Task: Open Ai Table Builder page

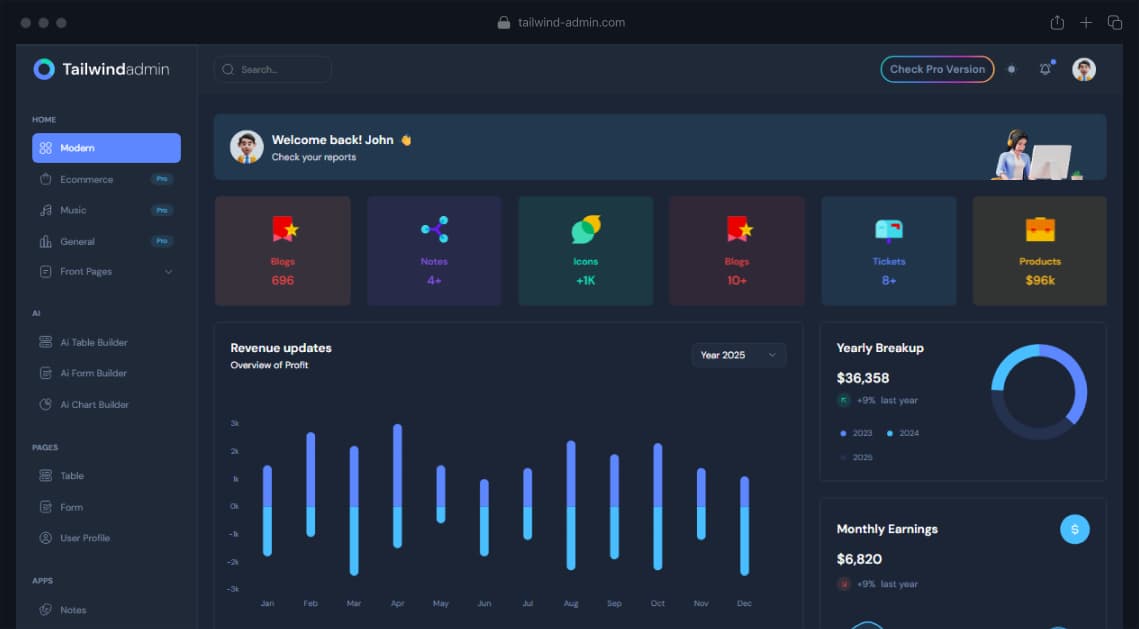Action: point(93,342)
